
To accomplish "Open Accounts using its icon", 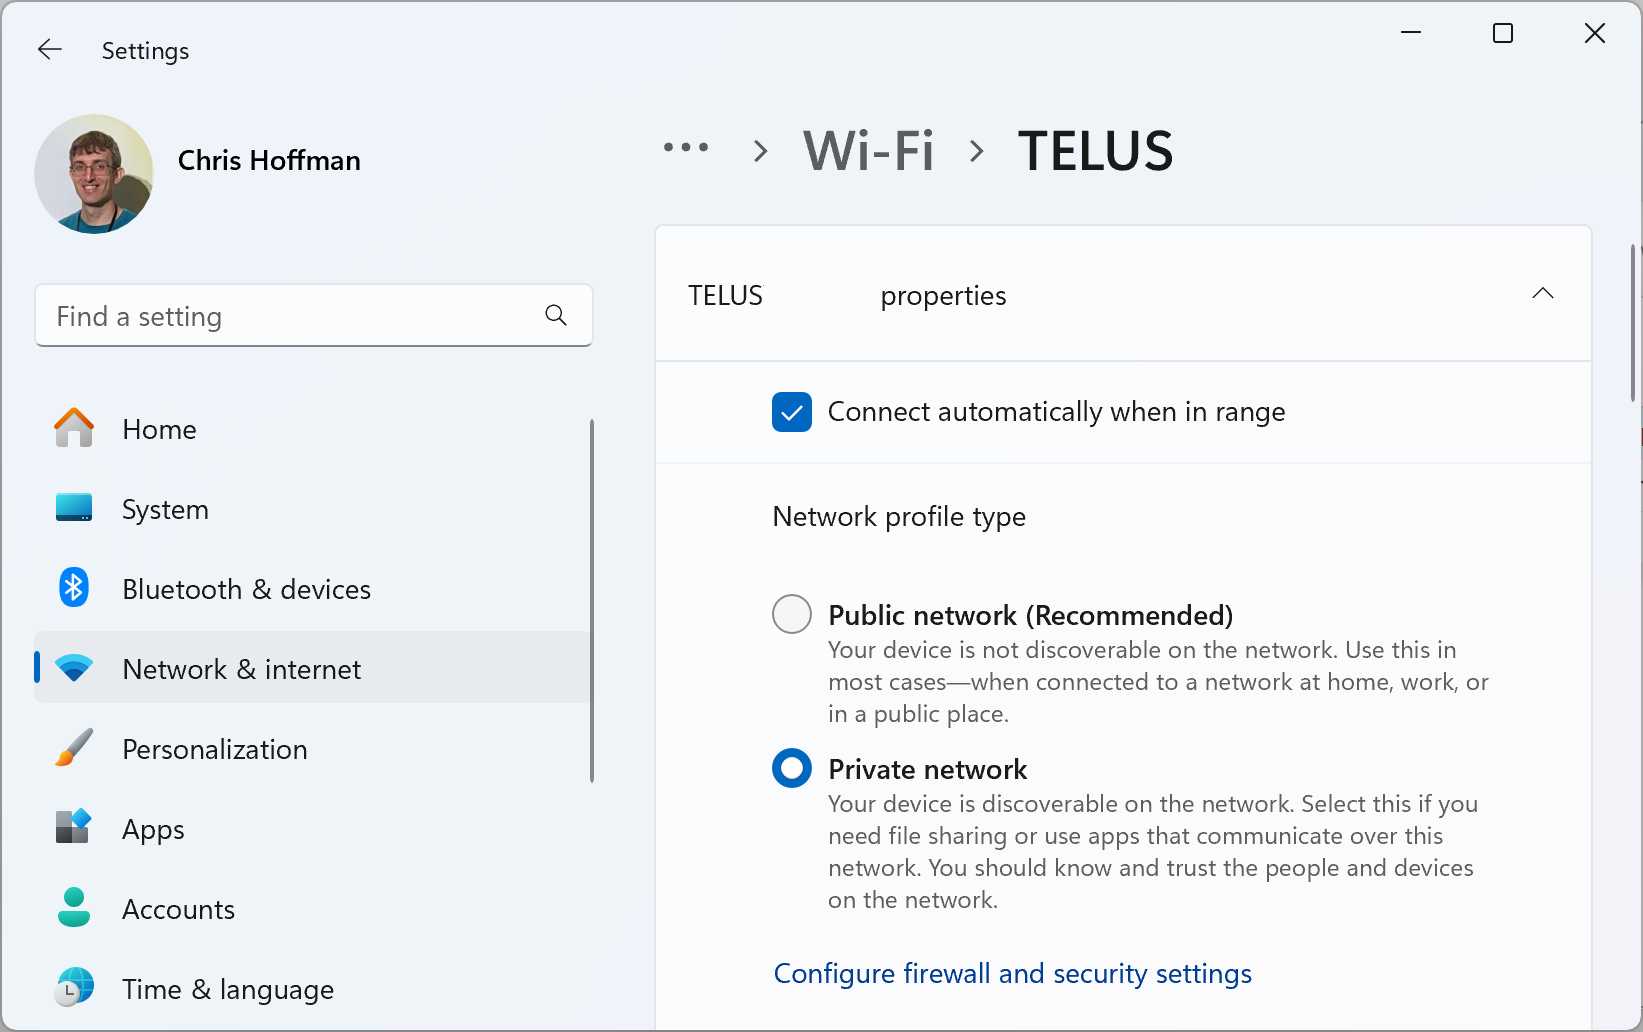I will point(73,908).
